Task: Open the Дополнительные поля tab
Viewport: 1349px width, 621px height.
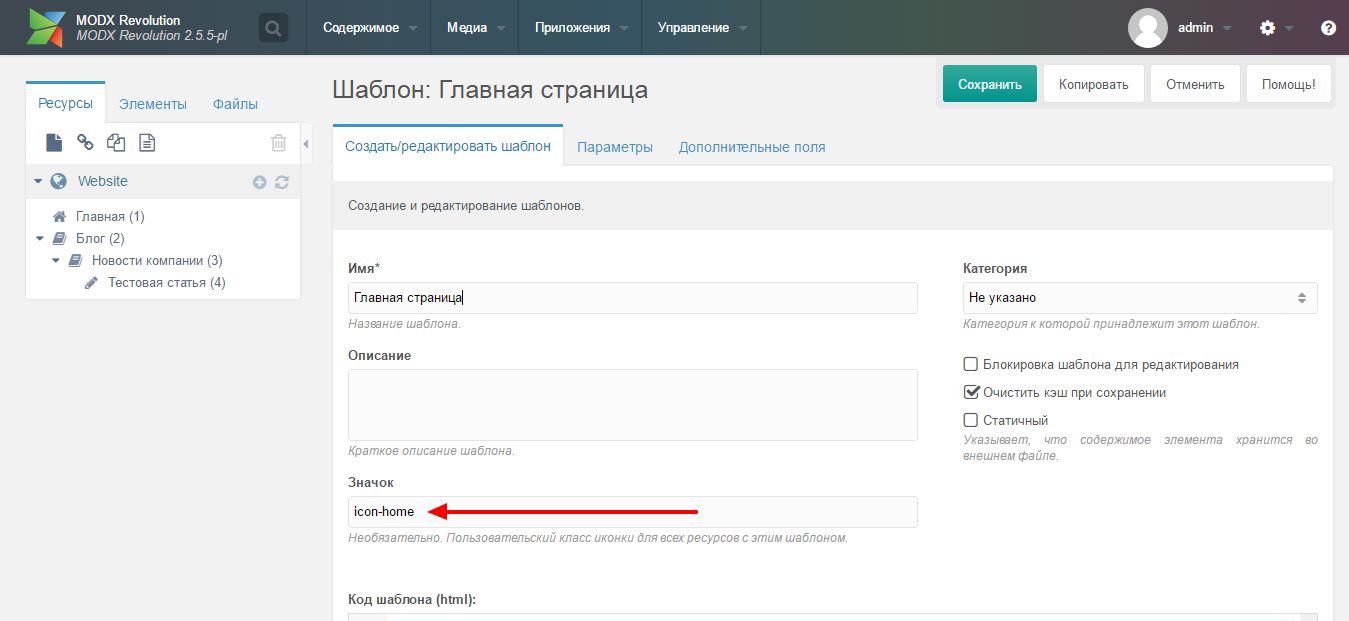Action: point(752,147)
